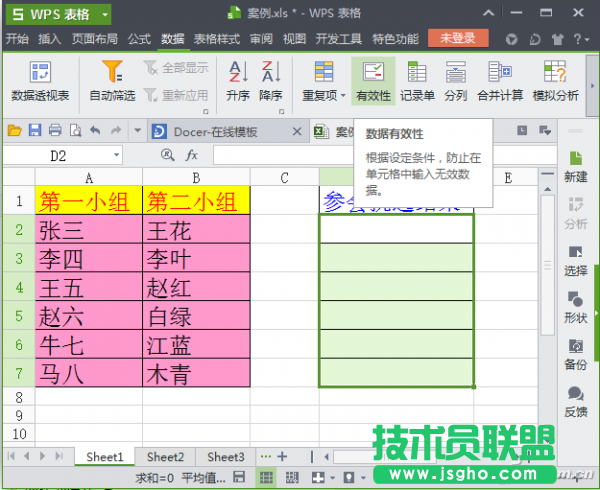Close the Docer-在线模板 document tab

click(x=296, y=131)
